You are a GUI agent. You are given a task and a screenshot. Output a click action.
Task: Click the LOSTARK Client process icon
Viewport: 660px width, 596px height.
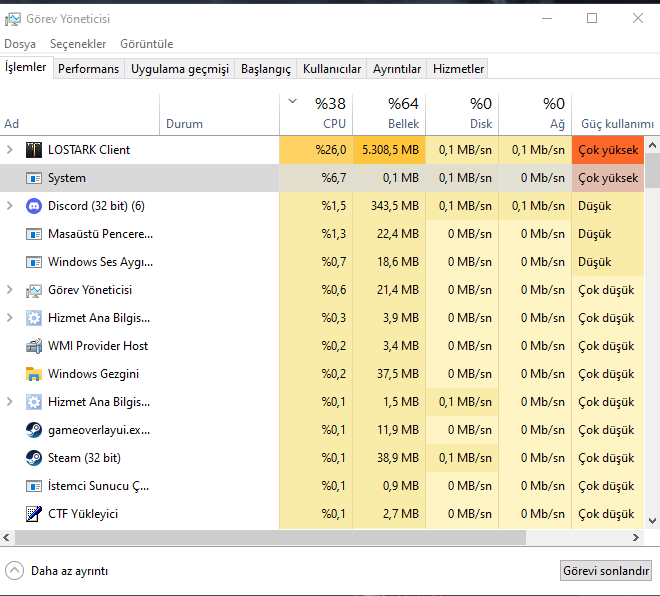coord(34,150)
